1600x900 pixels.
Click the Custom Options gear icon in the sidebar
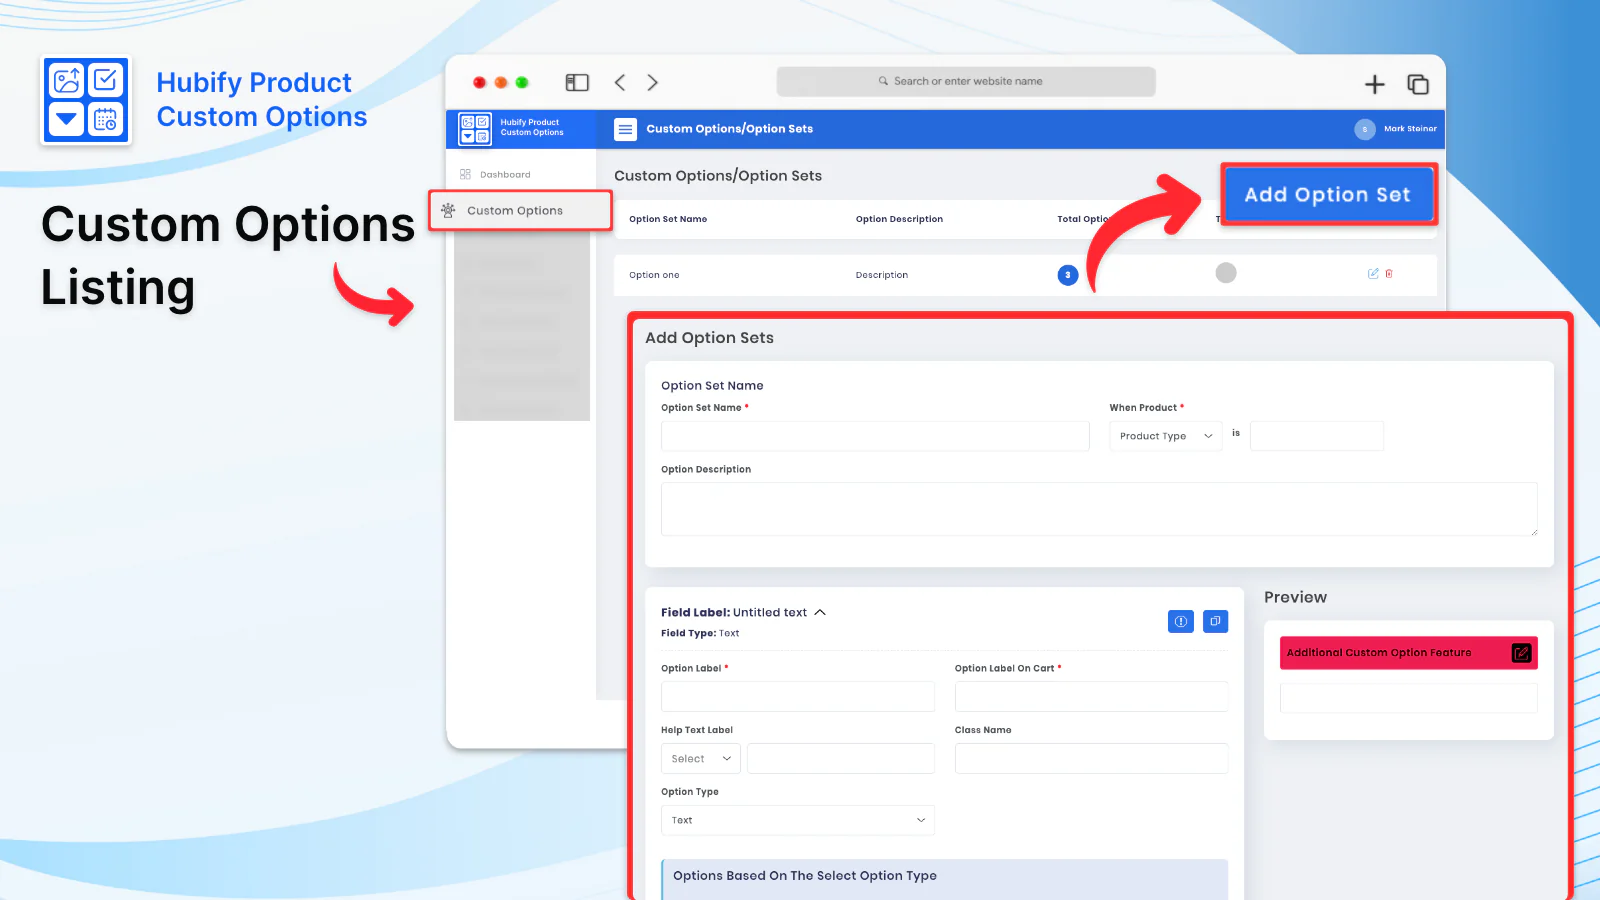click(x=448, y=211)
